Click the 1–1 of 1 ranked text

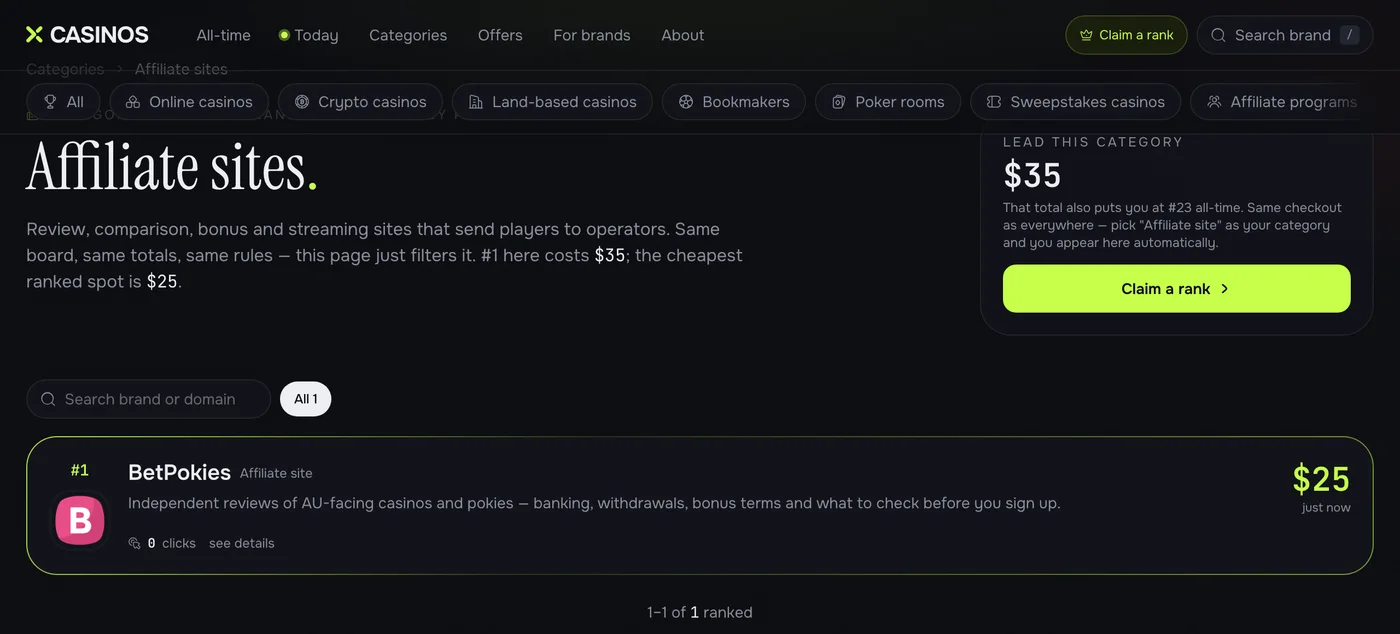[699, 612]
